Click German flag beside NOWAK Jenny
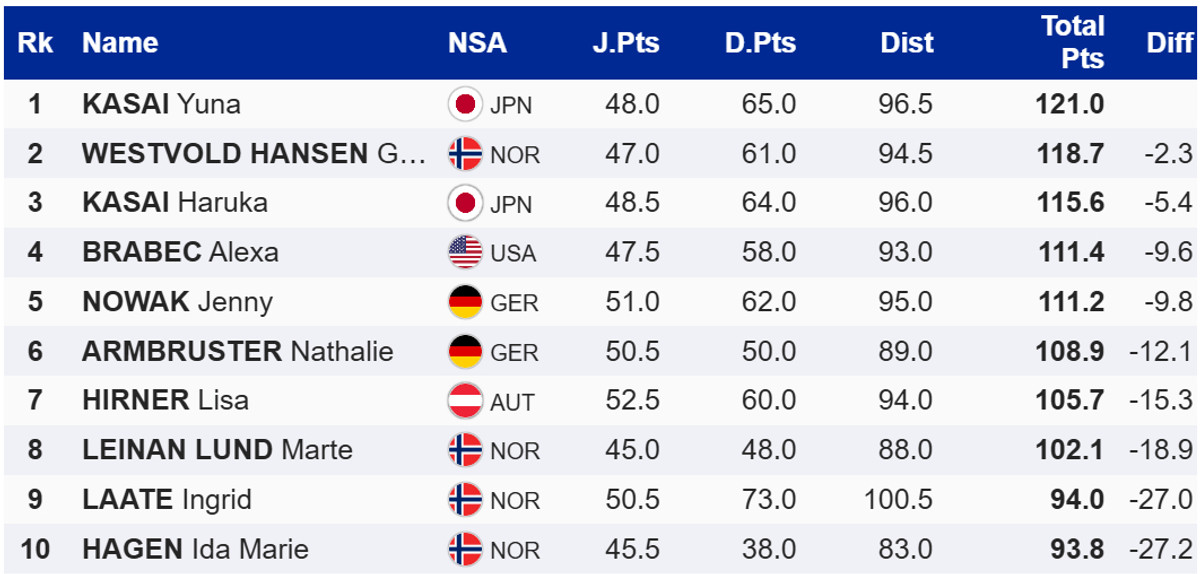The width and height of the screenshot is (1200, 574). 465,302
